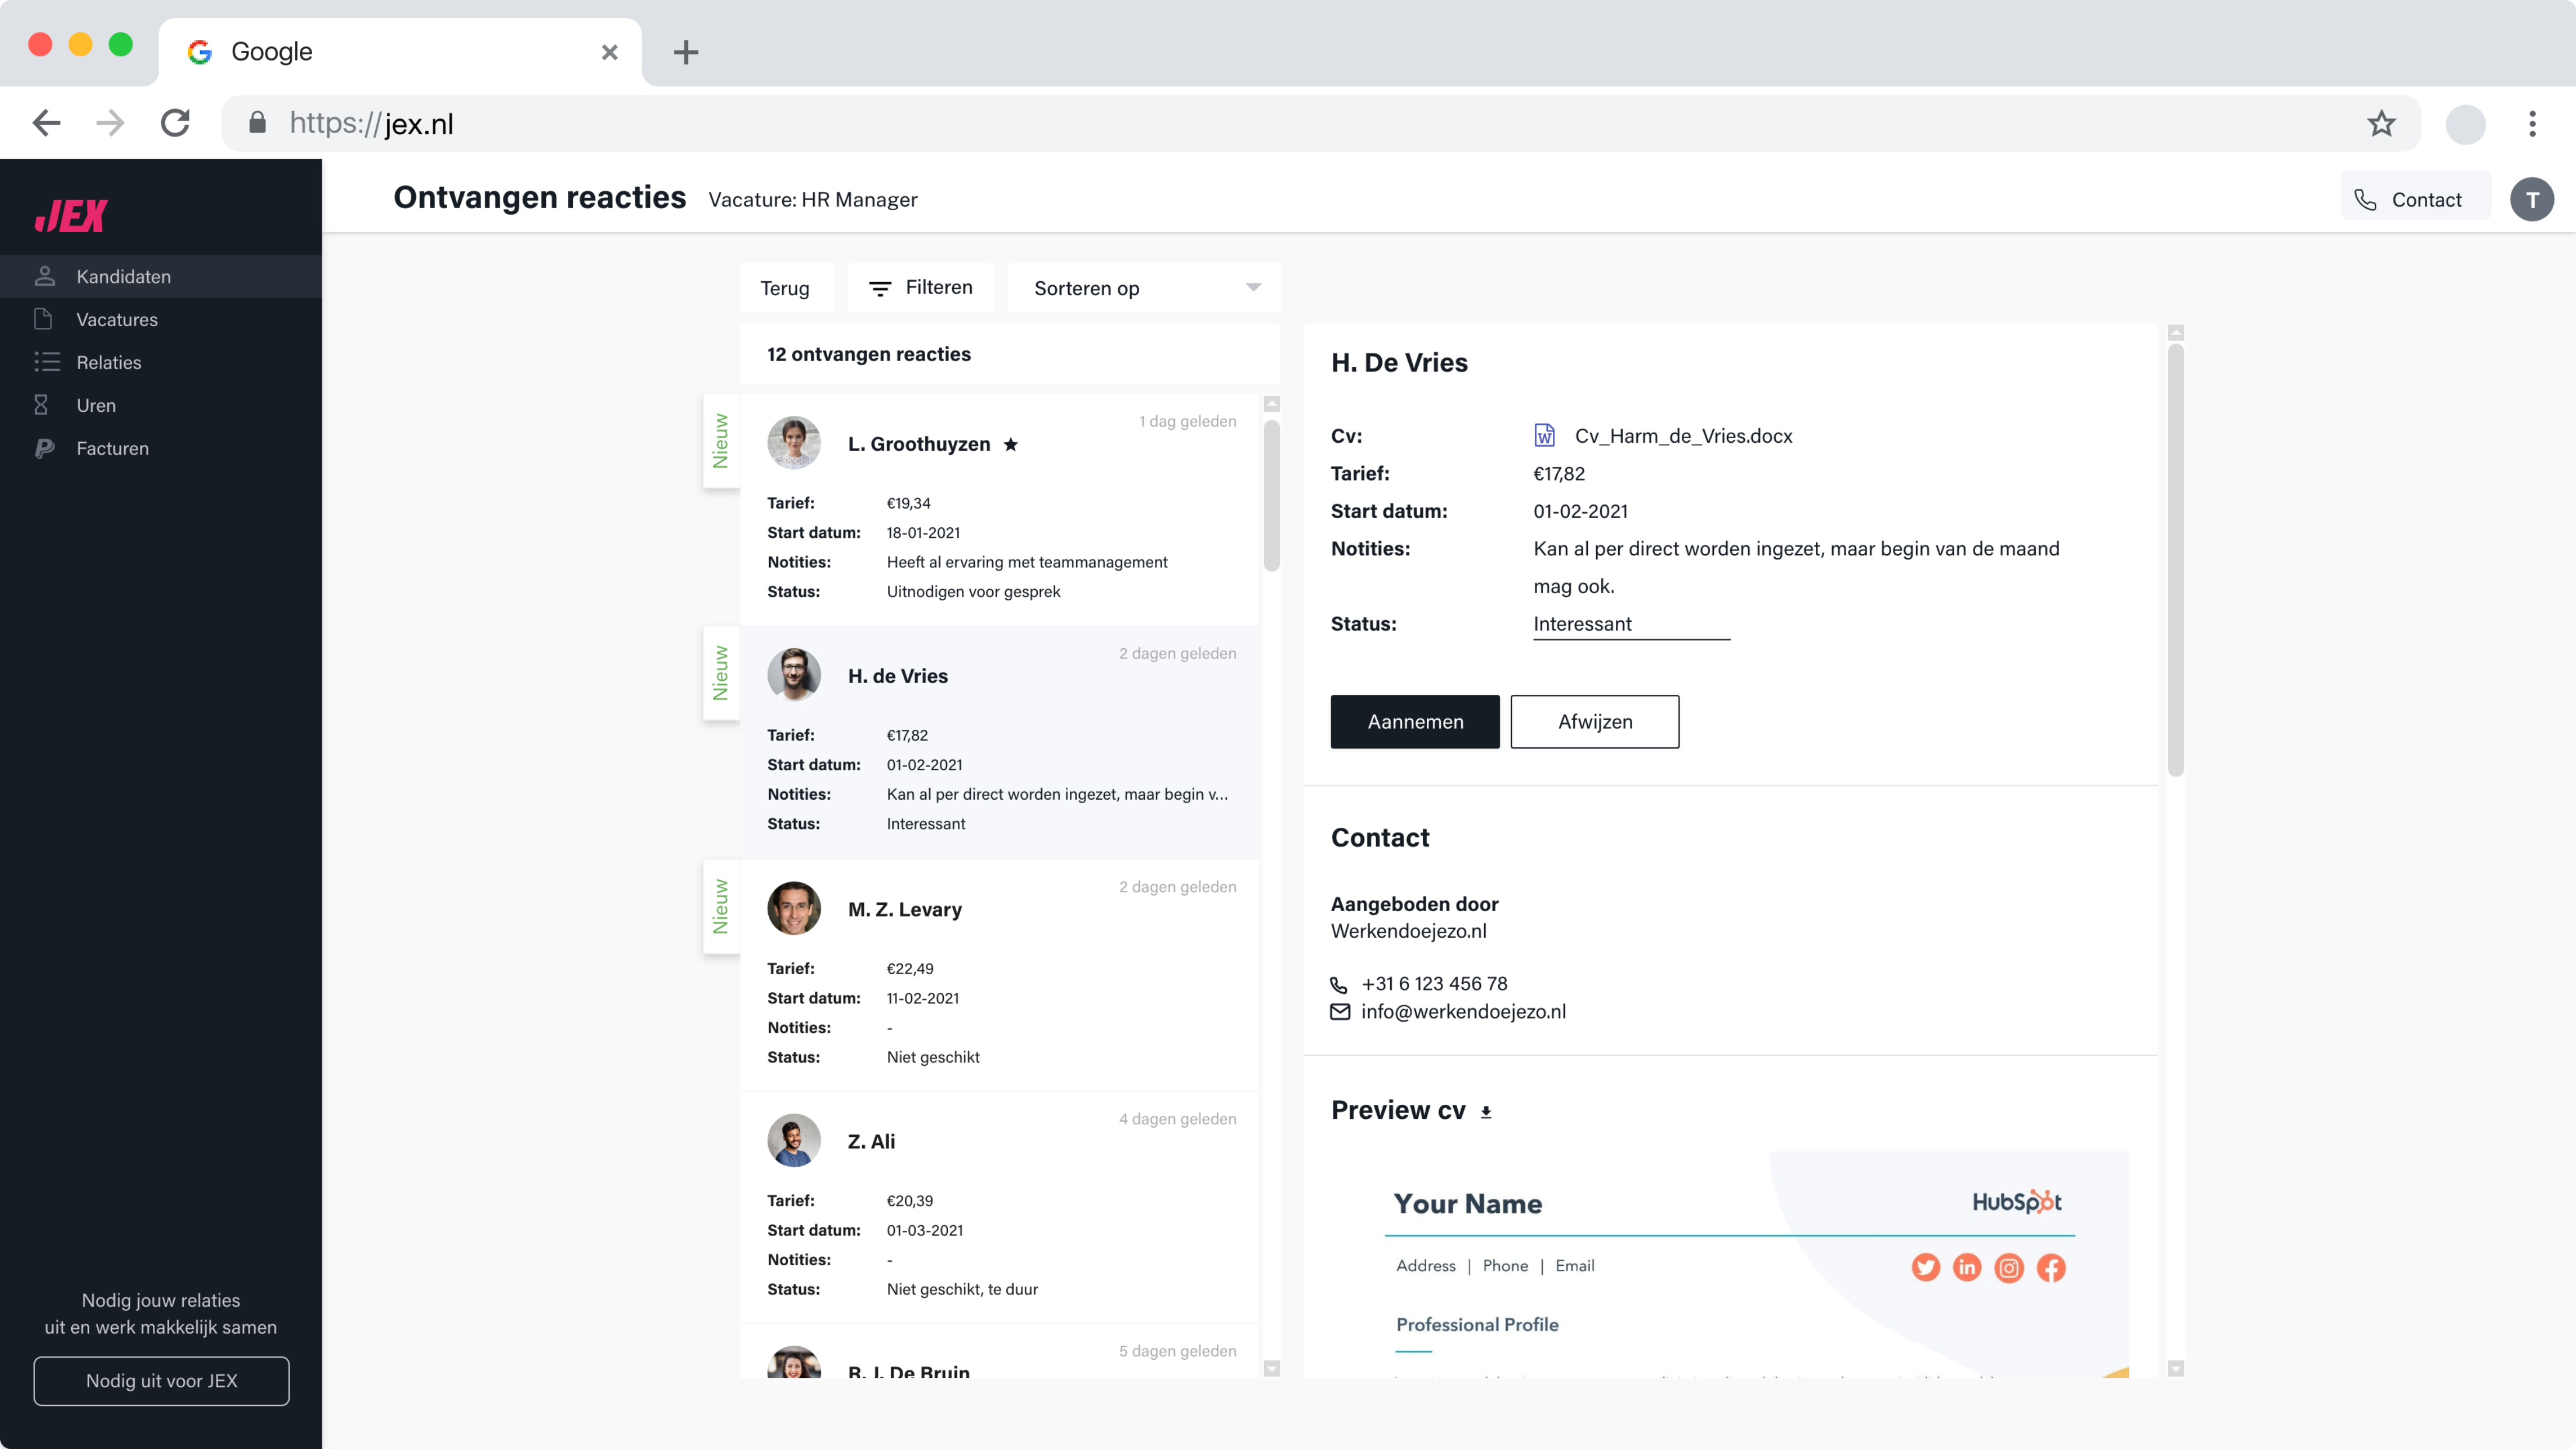
Task: Click the Word document icon of CV
Action: (x=1544, y=435)
